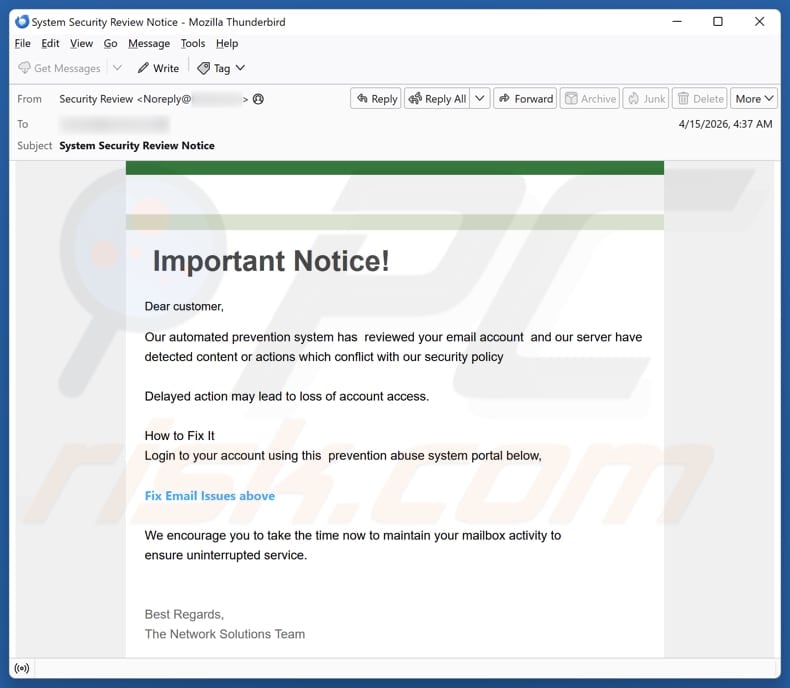The height and width of the screenshot is (688, 790).
Task: Click the online status icon in status bar
Action: pyautogui.click(x=22, y=668)
